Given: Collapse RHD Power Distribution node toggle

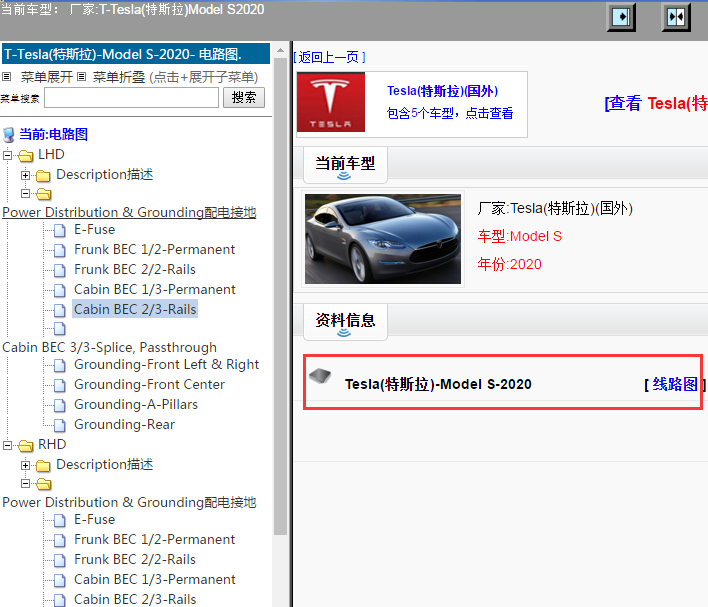Looking at the screenshot, I should [26, 484].
